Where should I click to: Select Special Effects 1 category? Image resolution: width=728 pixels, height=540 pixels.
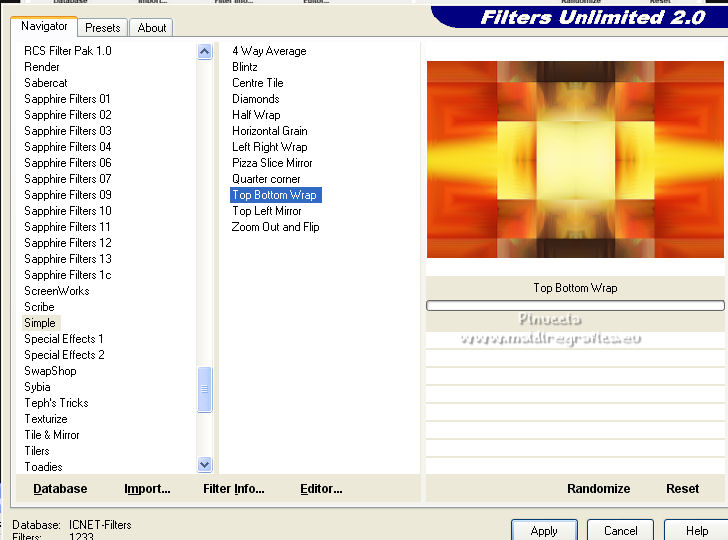64,339
